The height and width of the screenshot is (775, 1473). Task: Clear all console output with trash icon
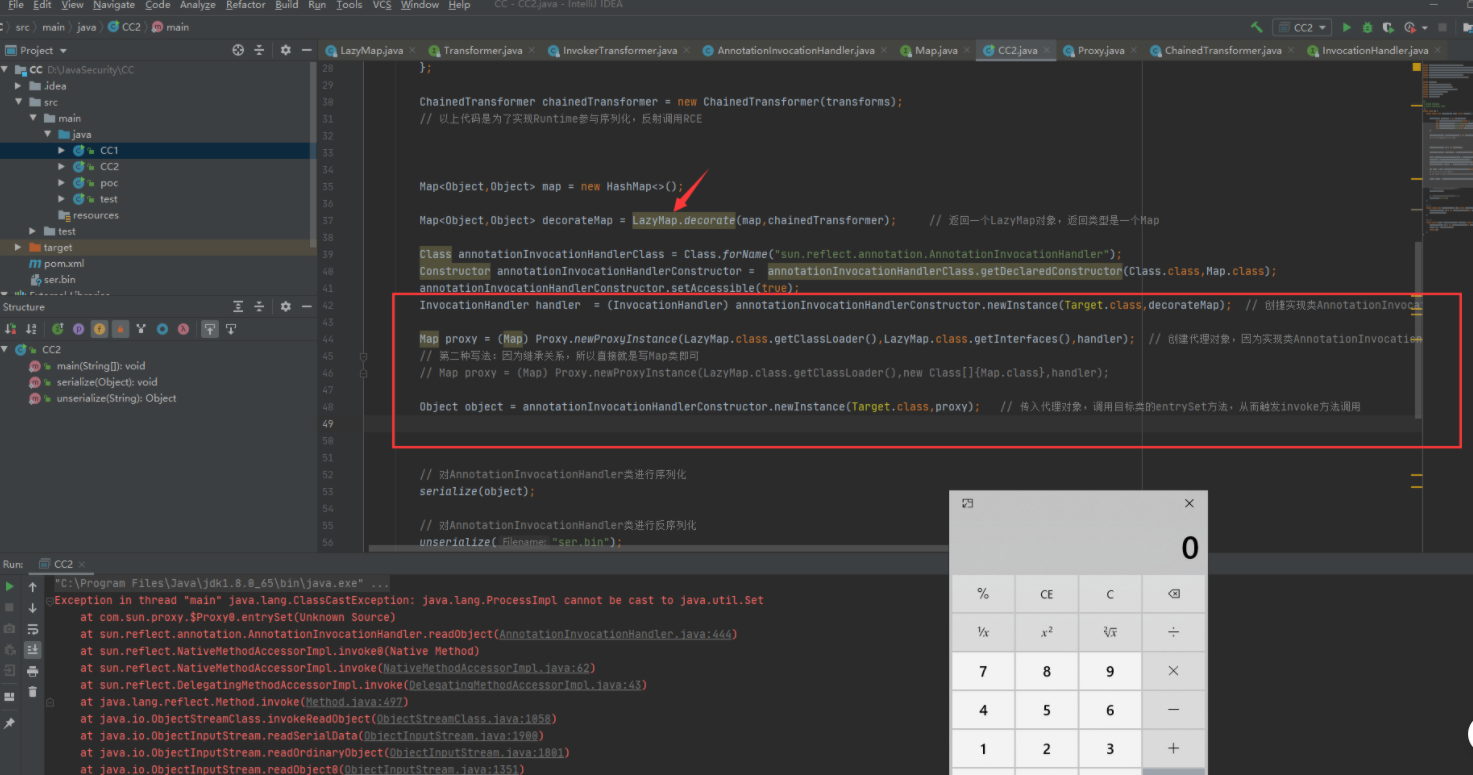coord(32,691)
